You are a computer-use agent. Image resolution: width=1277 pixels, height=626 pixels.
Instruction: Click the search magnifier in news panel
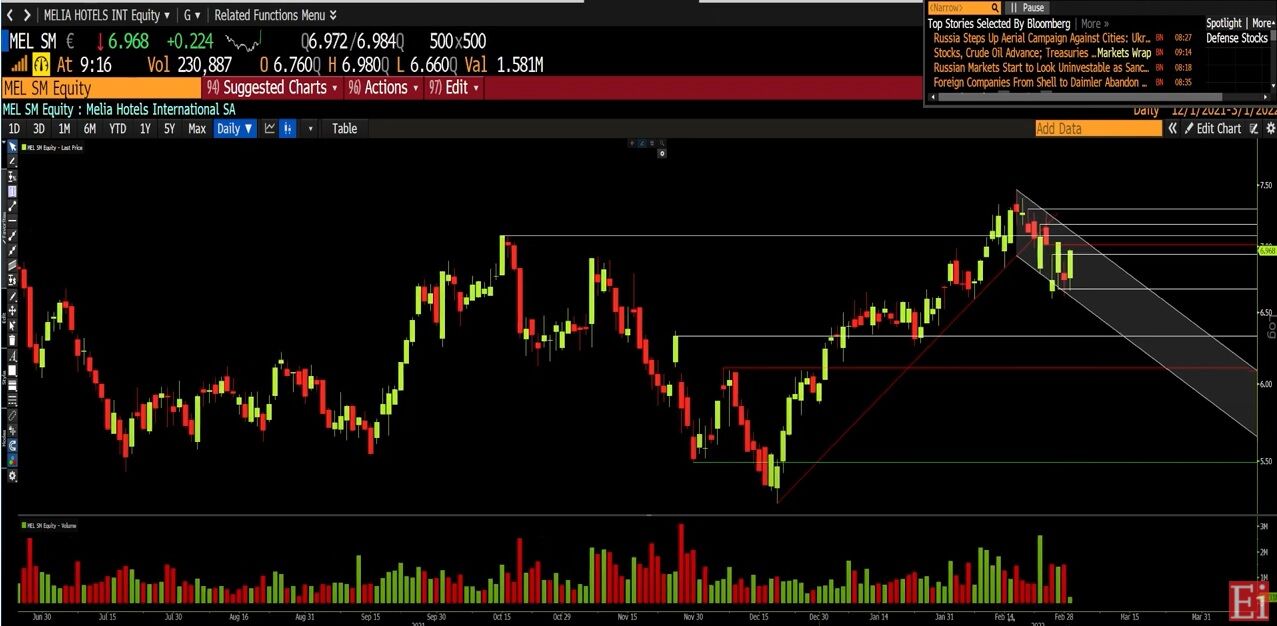(x=995, y=7)
